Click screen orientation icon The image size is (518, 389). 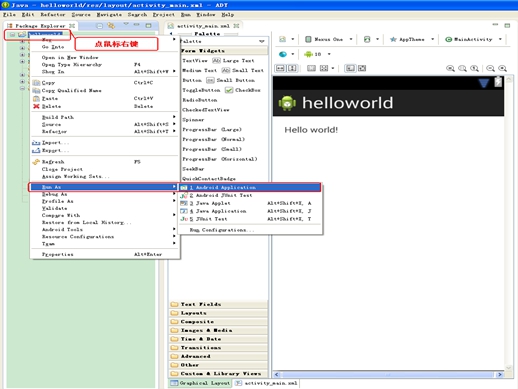pos(367,39)
